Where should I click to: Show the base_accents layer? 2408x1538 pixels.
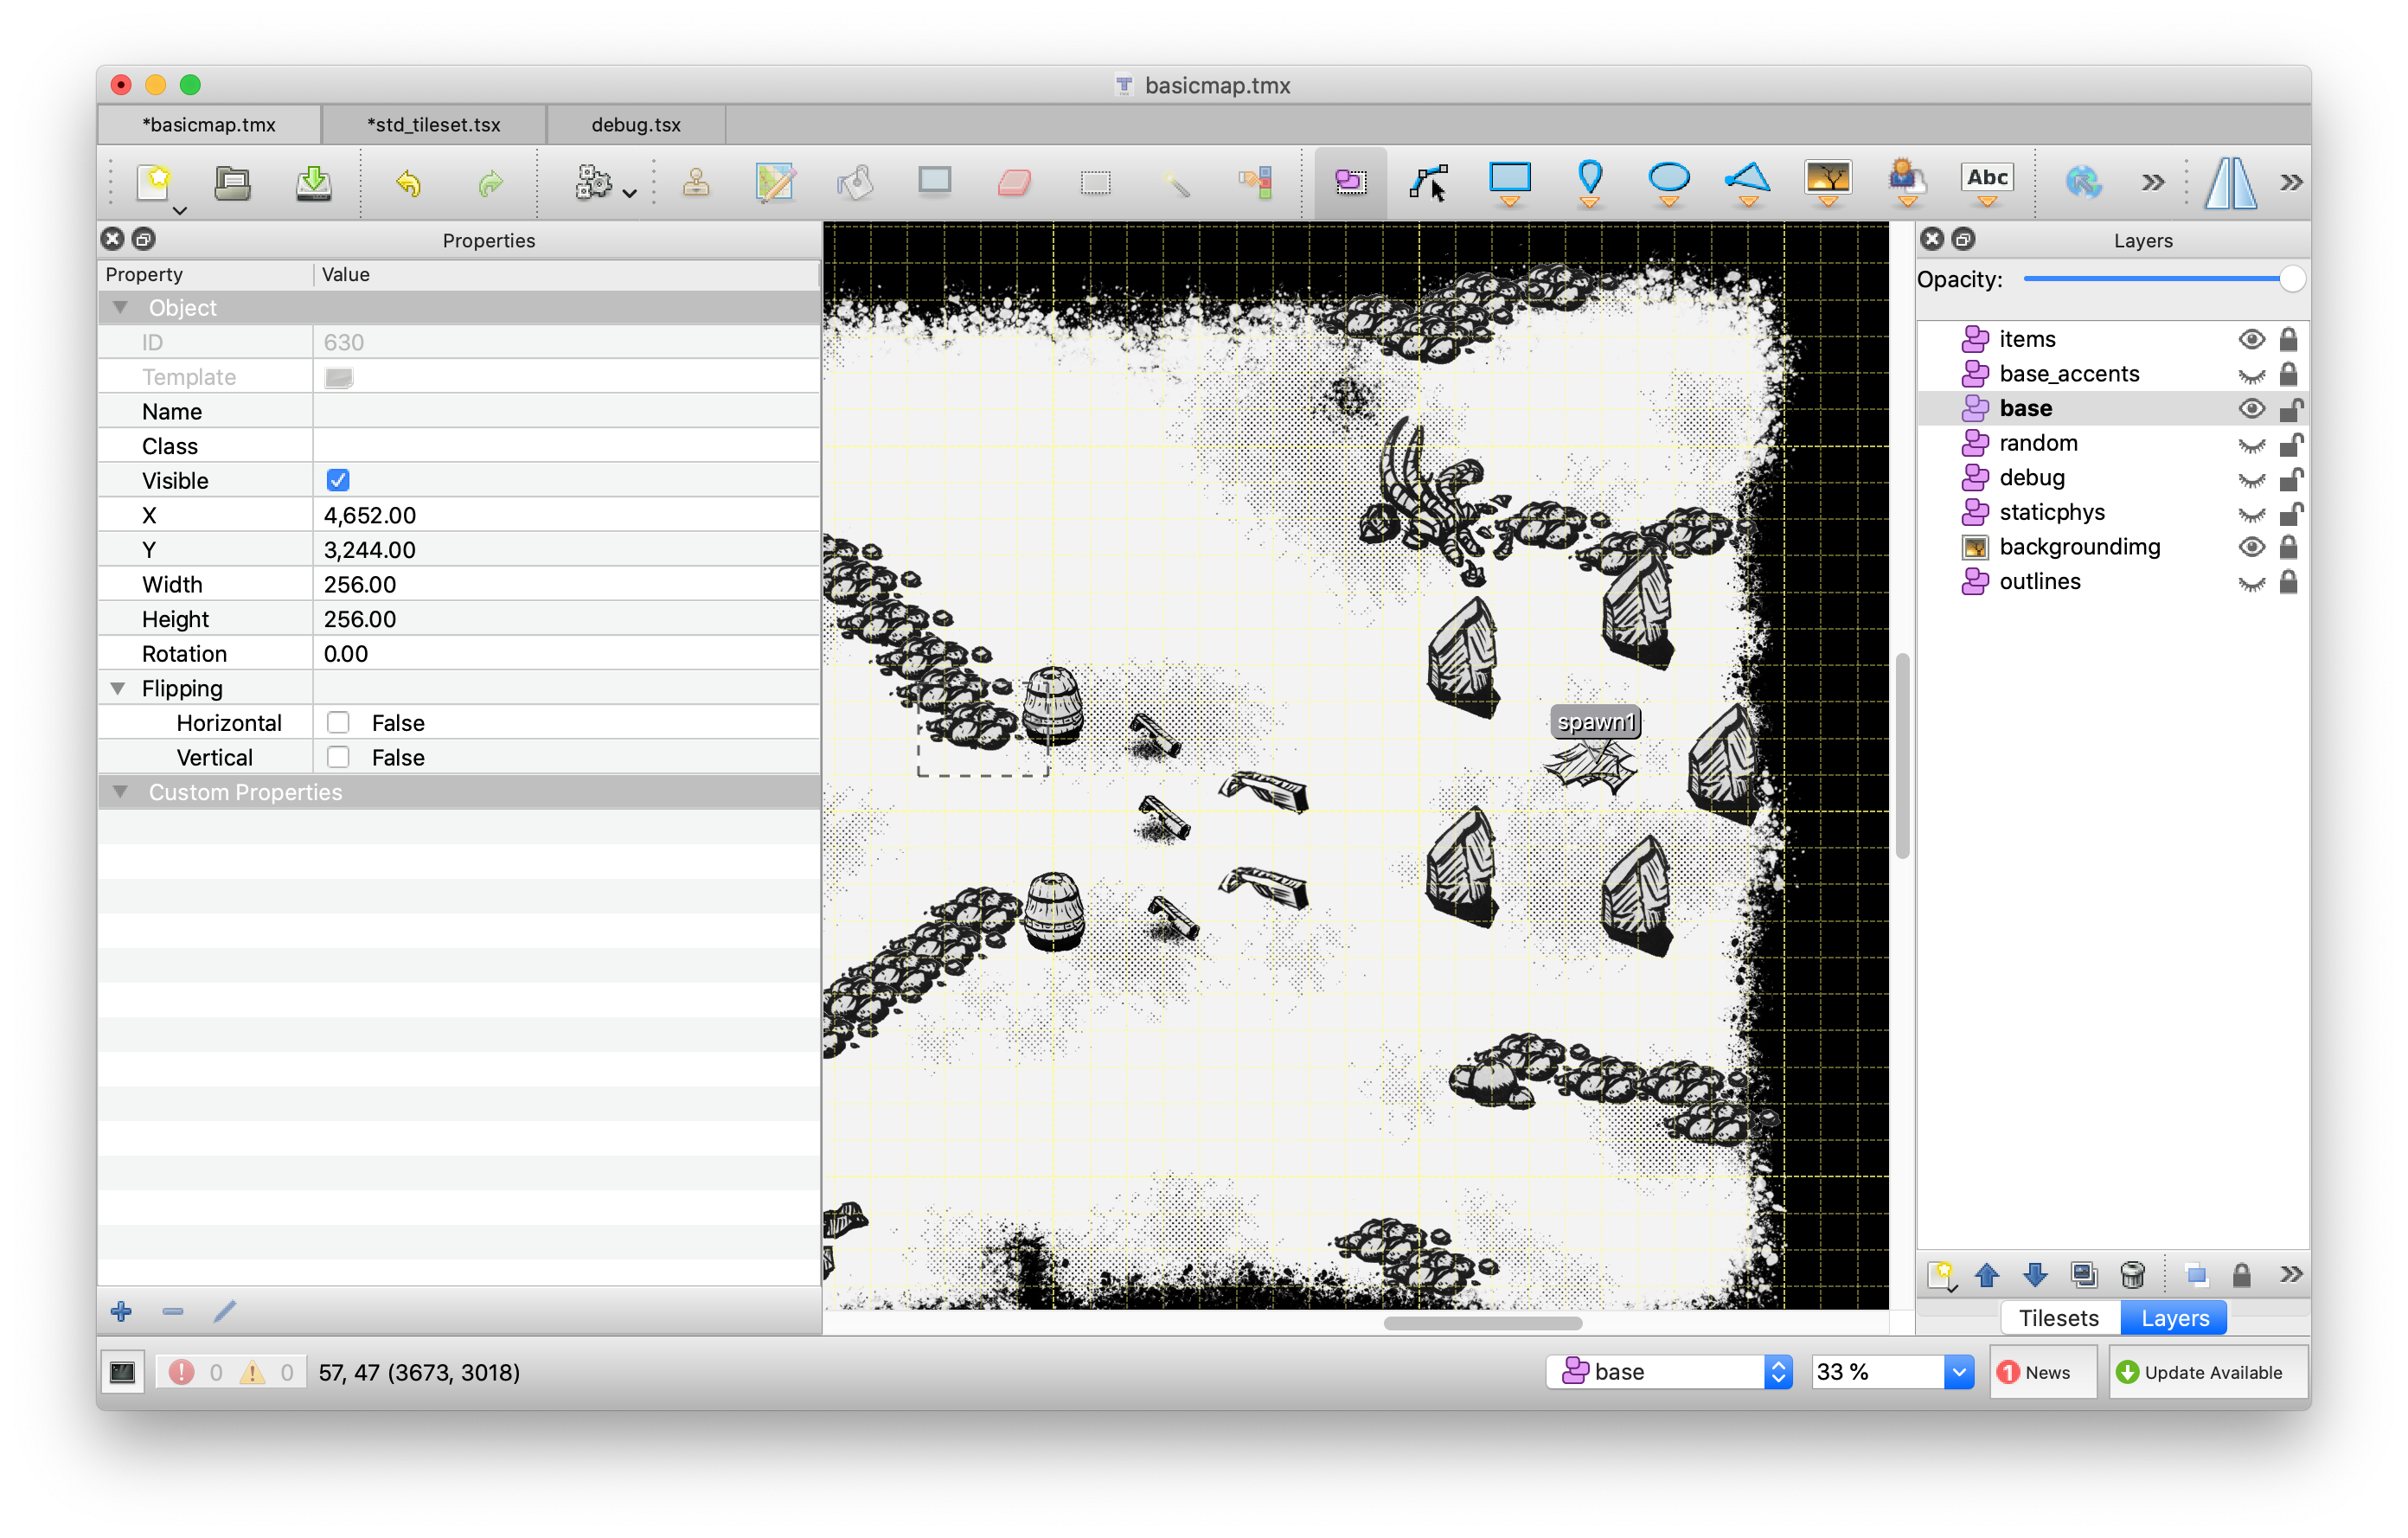[2251, 375]
